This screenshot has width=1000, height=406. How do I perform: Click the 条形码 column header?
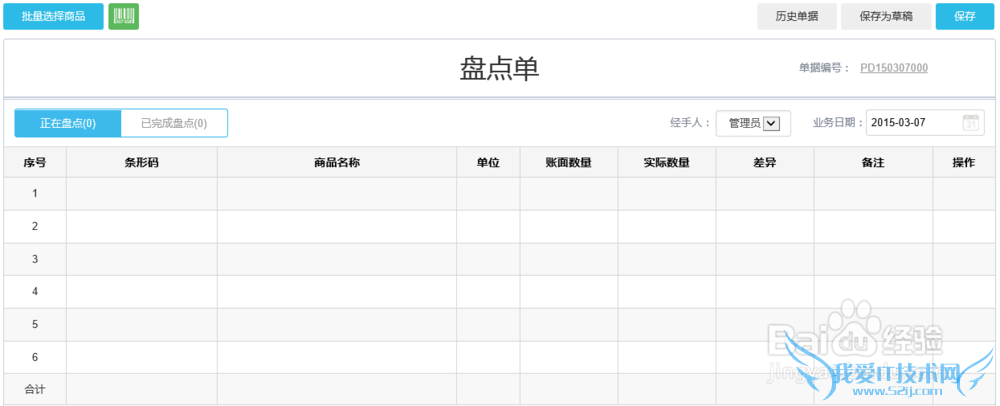point(141,163)
